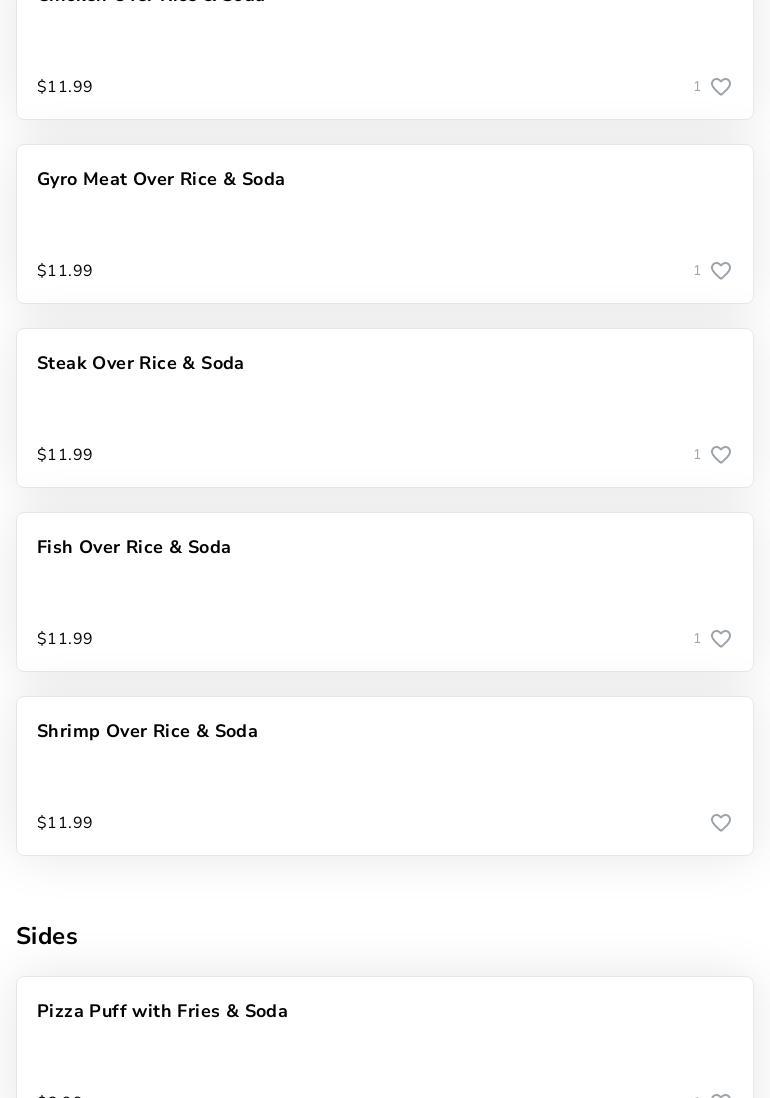Viewport: 770px width, 1098px height.
Task: Click the like count beside Gyro Meat's heart
Action: [x=697, y=271]
